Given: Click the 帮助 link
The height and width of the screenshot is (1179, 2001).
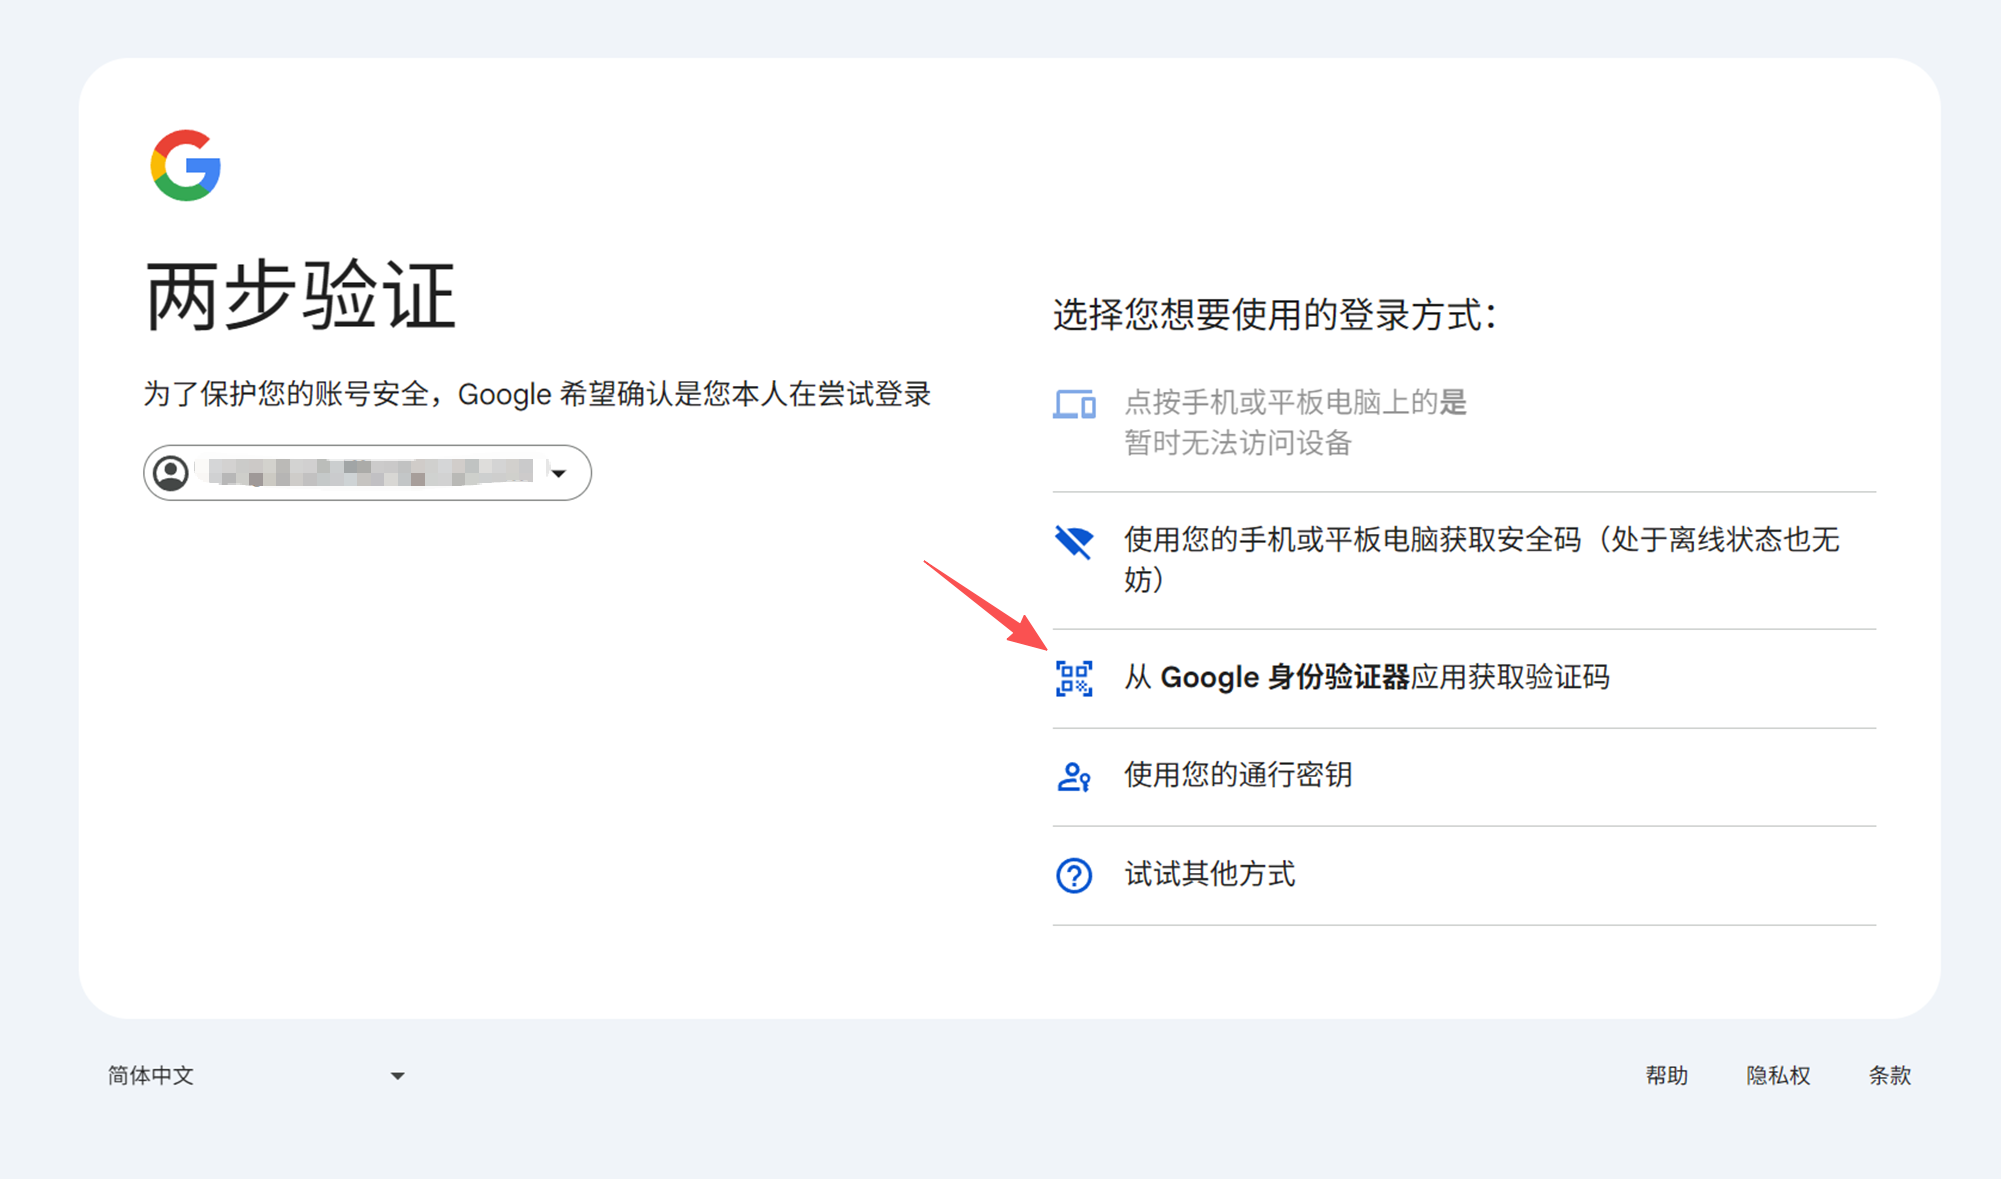Looking at the screenshot, I should (1667, 1075).
